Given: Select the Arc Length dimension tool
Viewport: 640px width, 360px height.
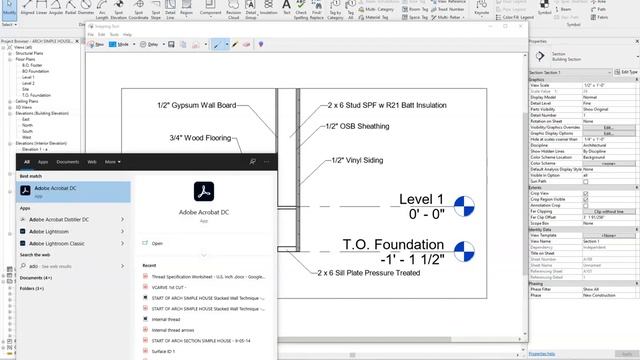Looking at the screenshot, I should tap(102, 10).
